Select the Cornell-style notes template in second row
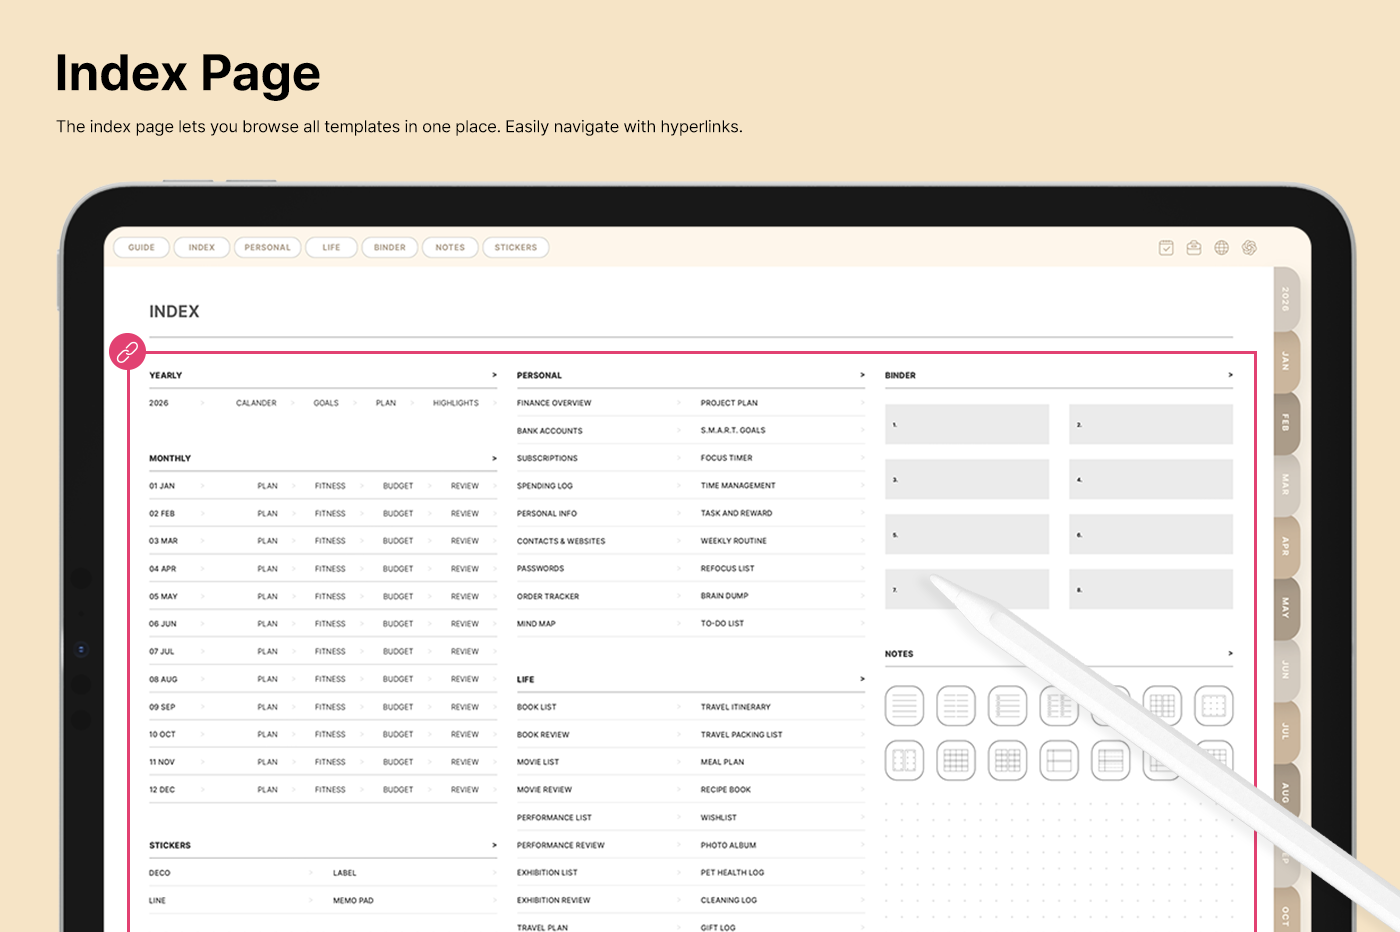 click(1059, 761)
